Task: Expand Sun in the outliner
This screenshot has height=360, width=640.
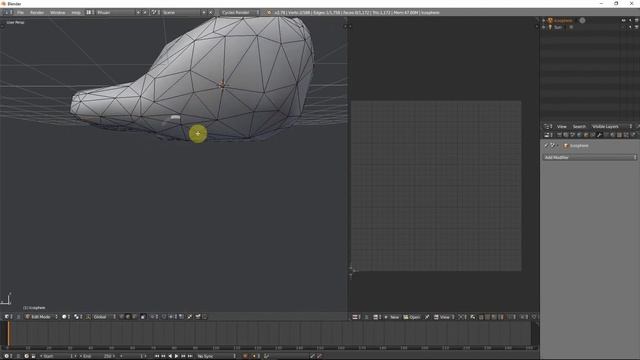Action: coord(544,27)
